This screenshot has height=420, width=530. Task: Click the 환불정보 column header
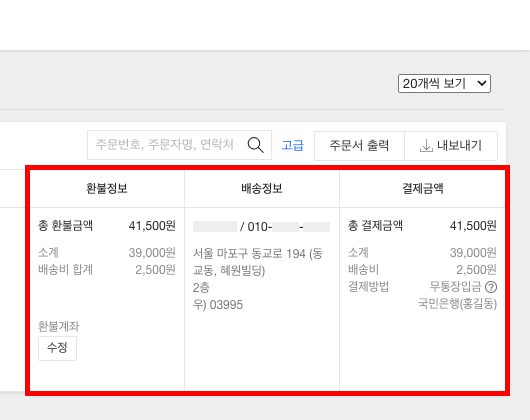point(107,188)
